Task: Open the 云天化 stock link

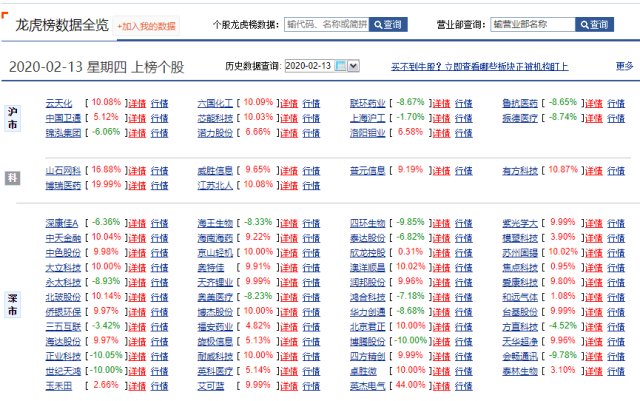Action: point(59,103)
